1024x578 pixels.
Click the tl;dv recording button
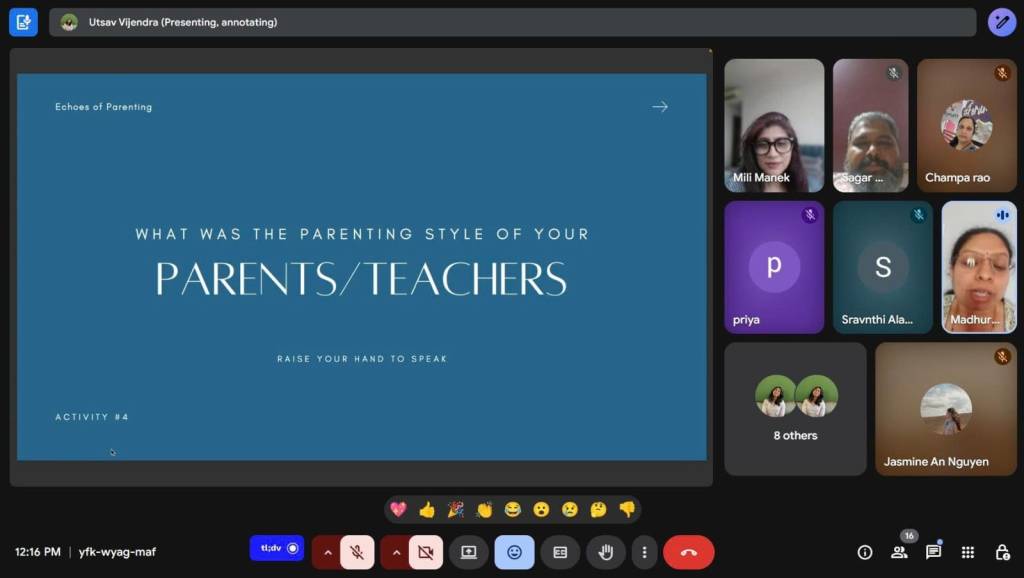[x=277, y=548]
